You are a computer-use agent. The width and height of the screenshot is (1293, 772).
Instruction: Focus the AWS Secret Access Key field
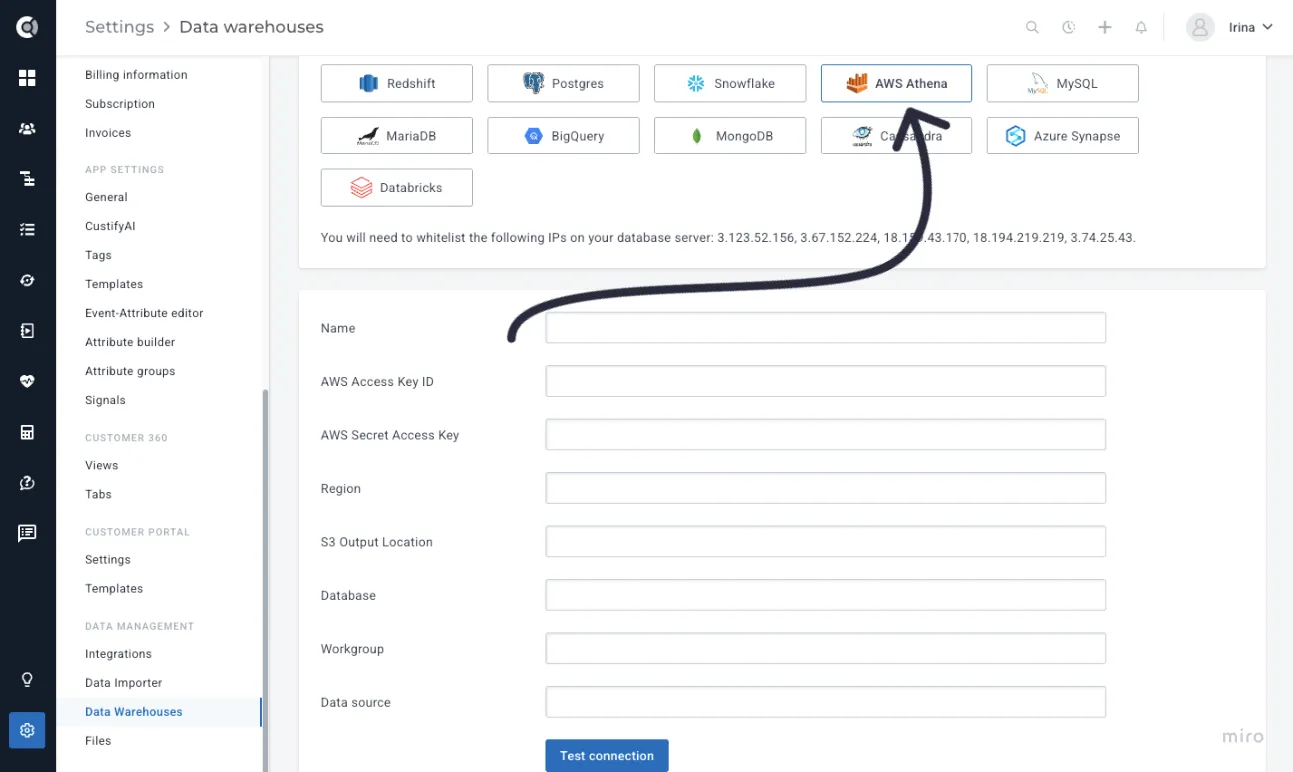pyautogui.click(x=826, y=435)
